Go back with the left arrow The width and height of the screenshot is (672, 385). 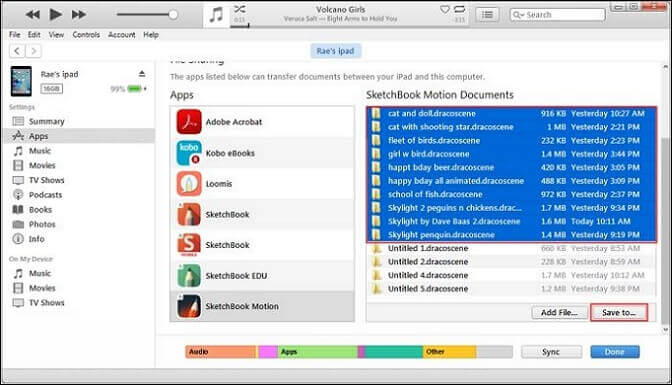click(x=17, y=51)
